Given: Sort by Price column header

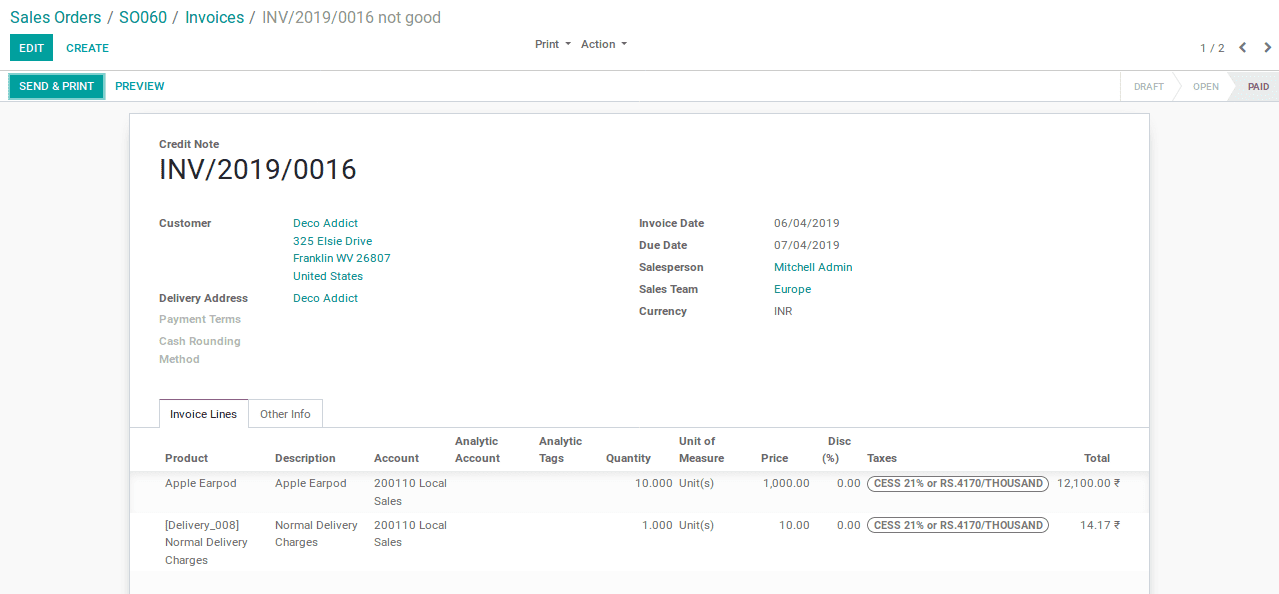Looking at the screenshot, I should point(774,458).
